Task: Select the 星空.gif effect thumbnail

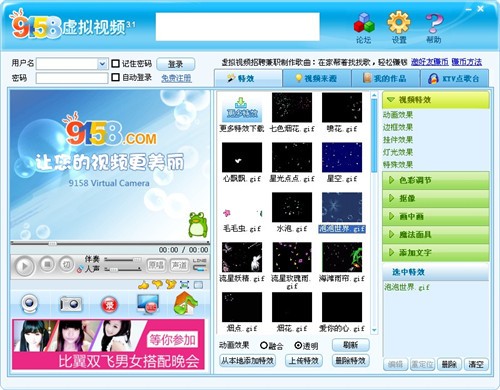Action: coord(342,157)
